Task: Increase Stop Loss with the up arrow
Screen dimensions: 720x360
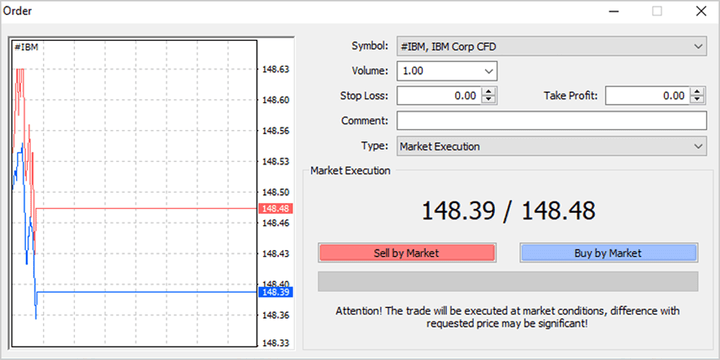Action: [x=489, y=92]
